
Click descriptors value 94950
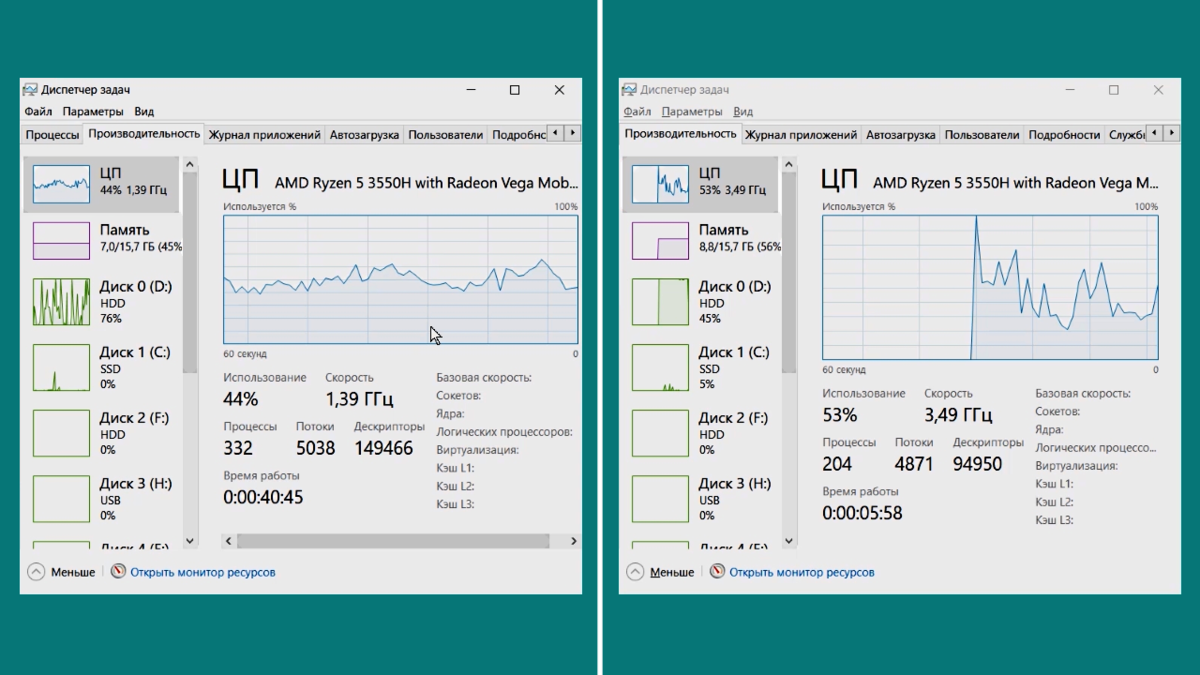click(977, 464)
